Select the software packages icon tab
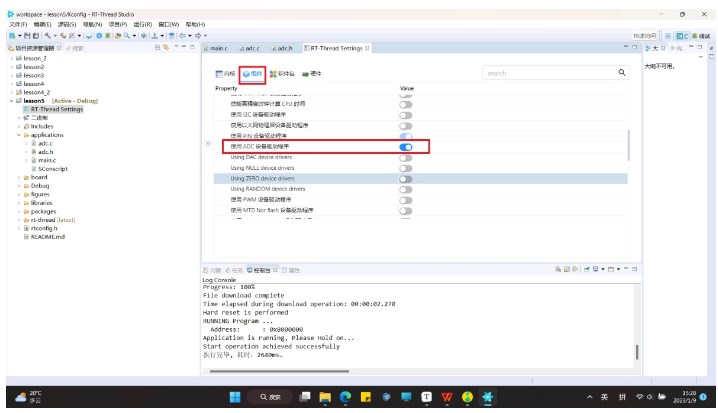This screenshot has height=413, width=718. pyautogui.click(x=282, y=74)
